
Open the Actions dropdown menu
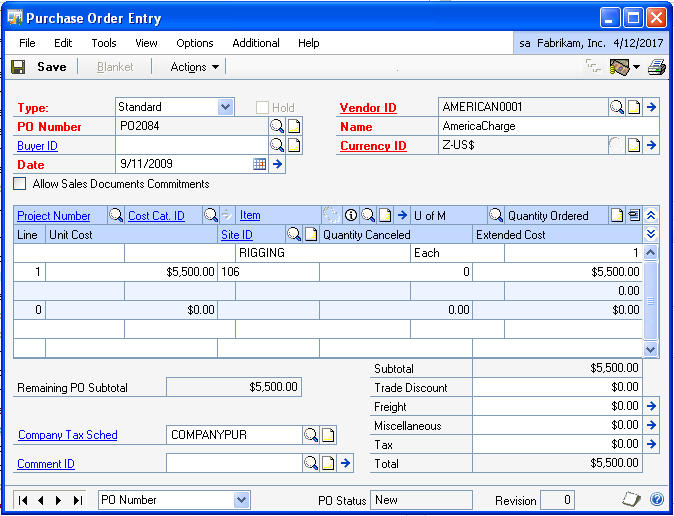[x=195, y=67]
